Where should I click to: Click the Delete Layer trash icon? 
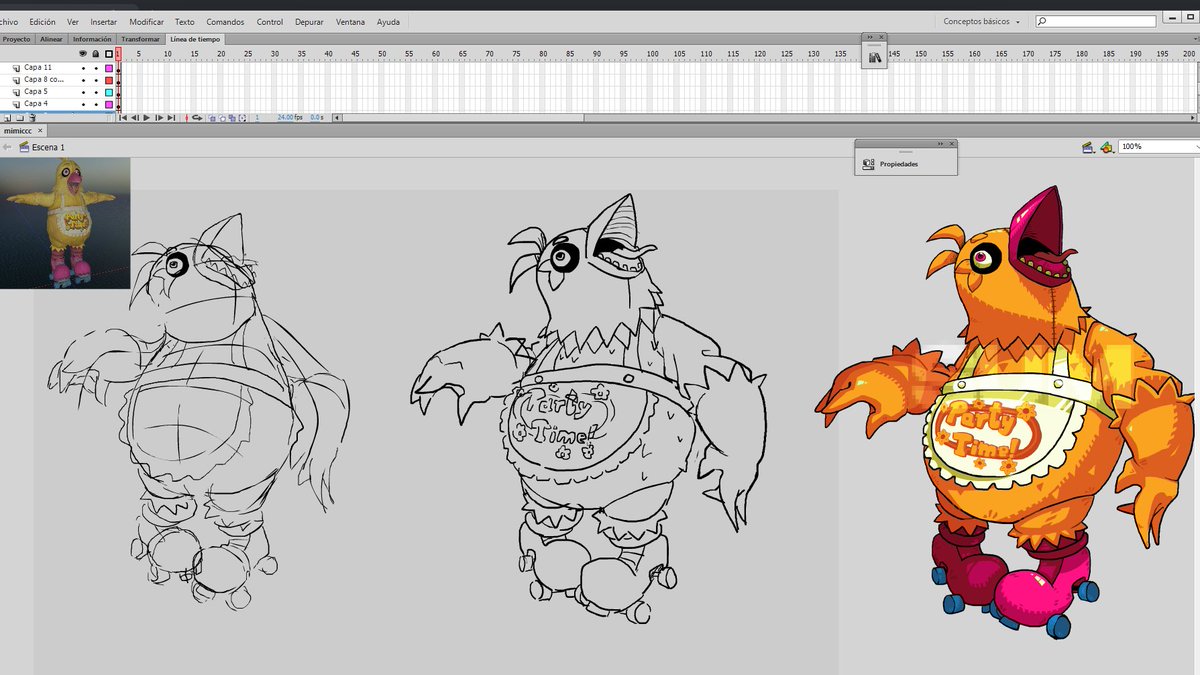point(33,118)
